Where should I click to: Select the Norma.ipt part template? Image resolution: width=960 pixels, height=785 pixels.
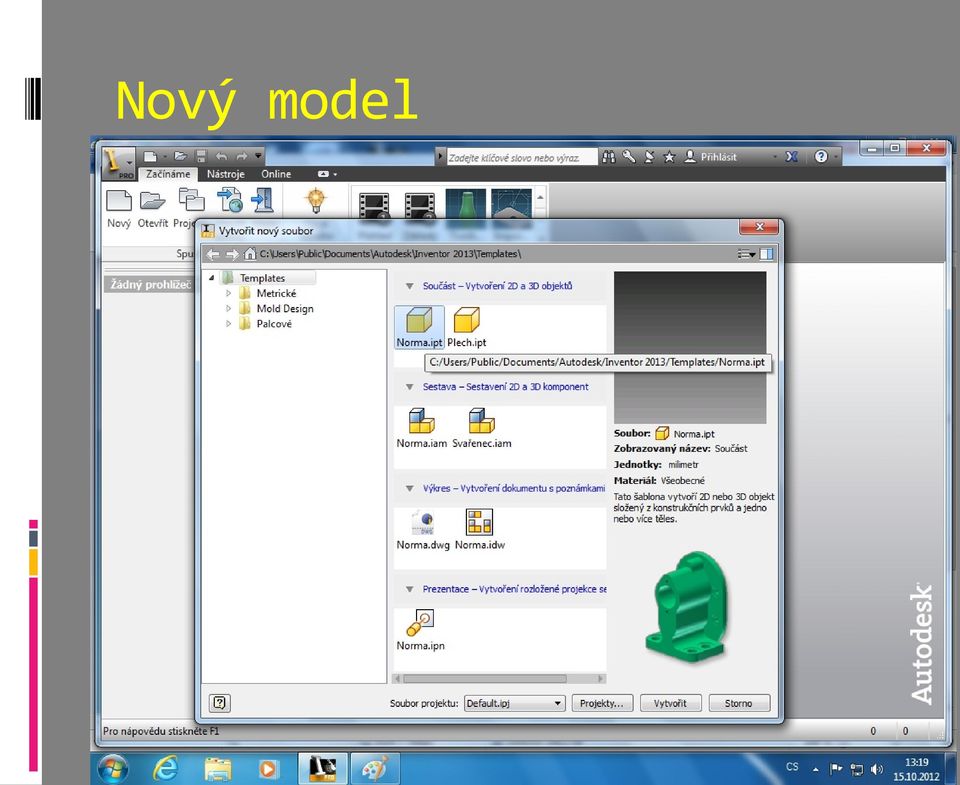click(419, 327)
